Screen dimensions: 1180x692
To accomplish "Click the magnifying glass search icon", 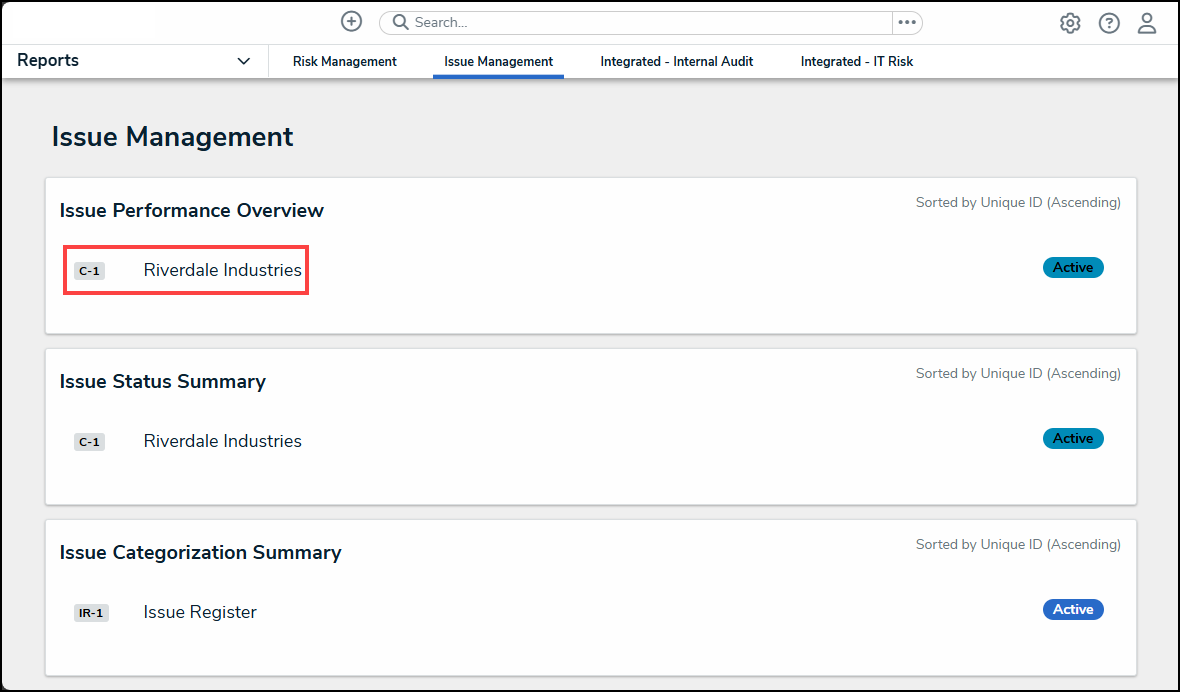I will (400, 22).
